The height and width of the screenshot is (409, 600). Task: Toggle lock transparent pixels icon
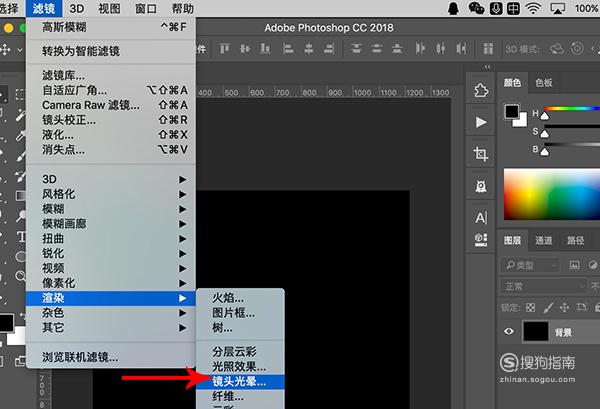pyautogui.click(x=530, y=307)
